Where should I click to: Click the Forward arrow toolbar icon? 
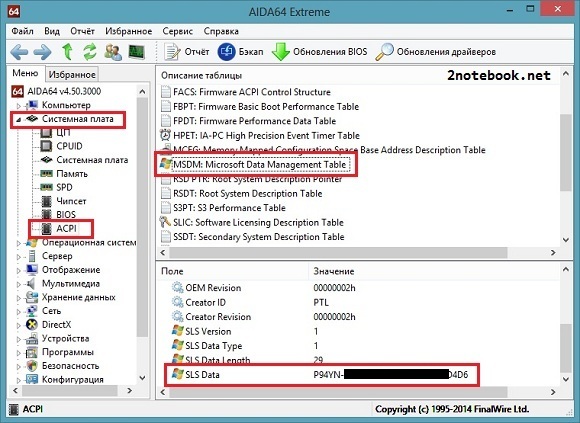click(42, 52)
